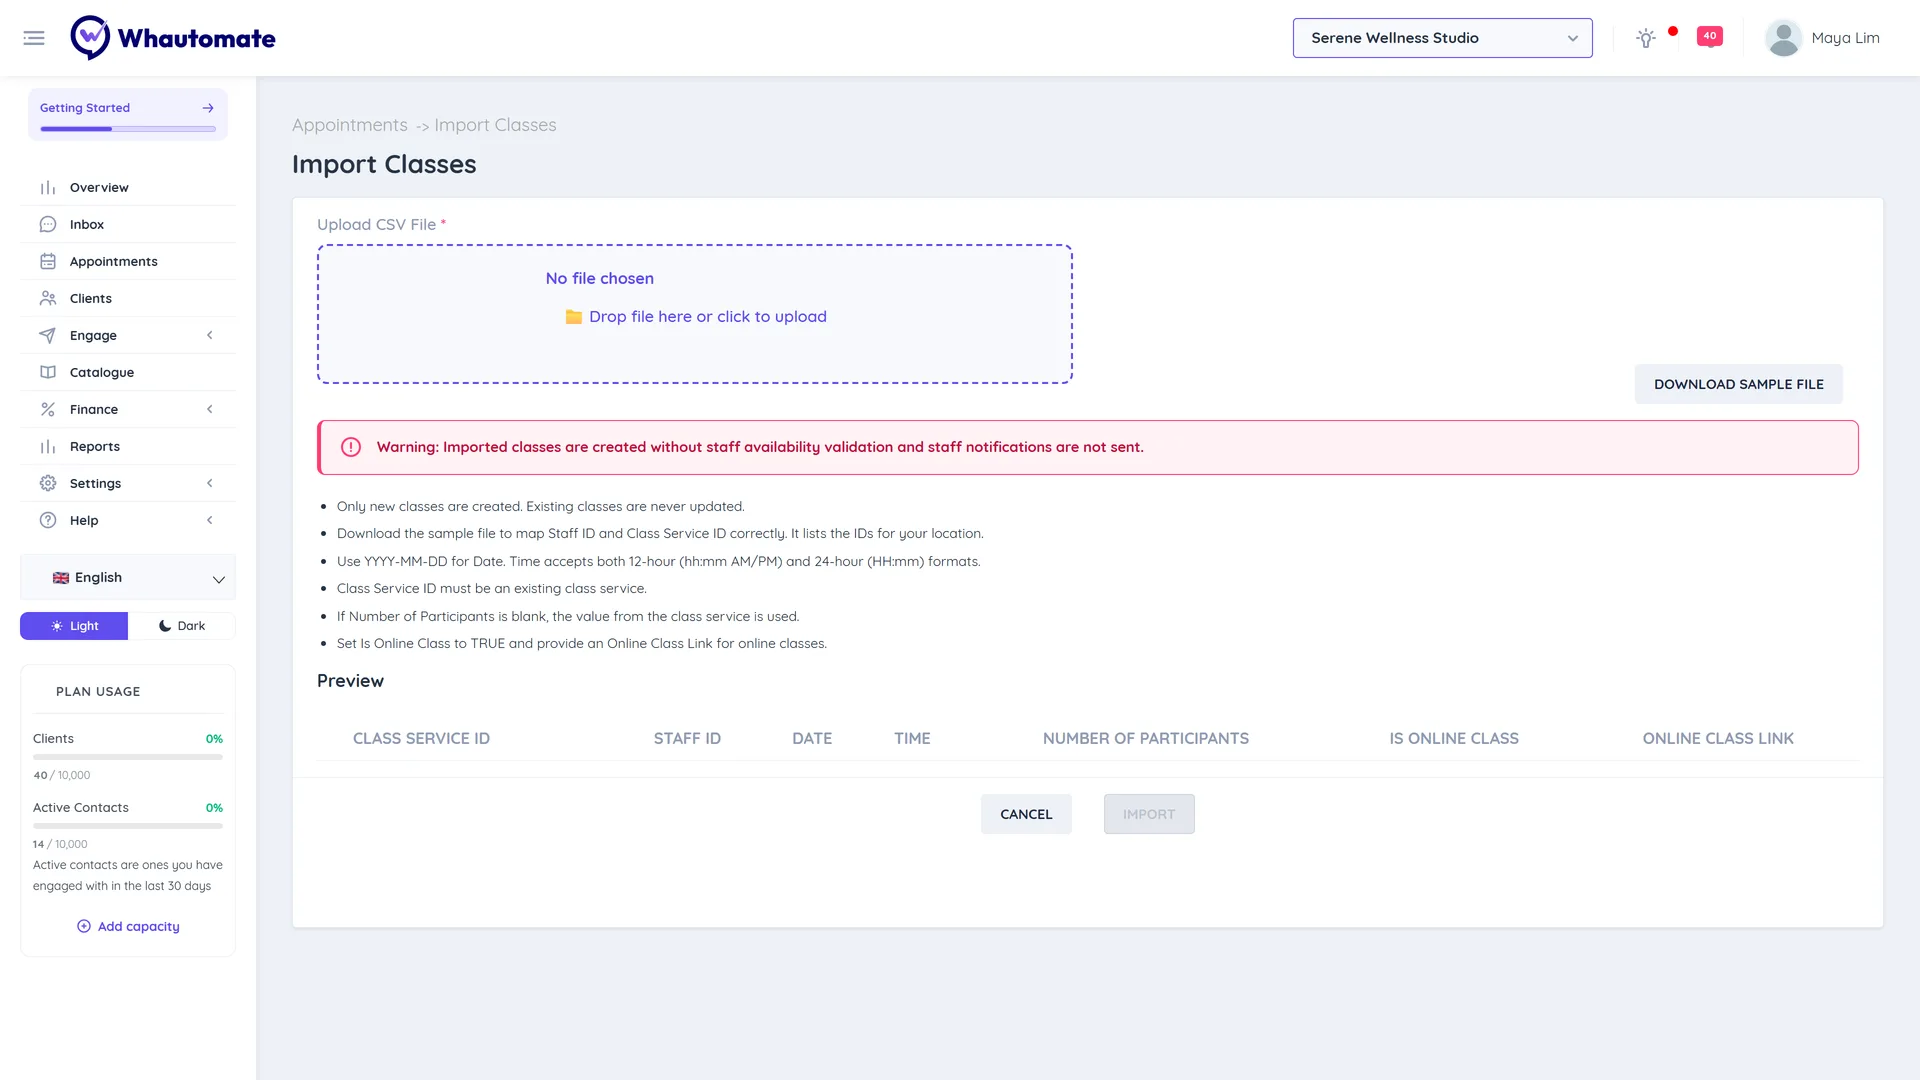Click the Help question mark icon
Image resolution: width=1920 pixels, height=1080 pixels.
[48, 521]
